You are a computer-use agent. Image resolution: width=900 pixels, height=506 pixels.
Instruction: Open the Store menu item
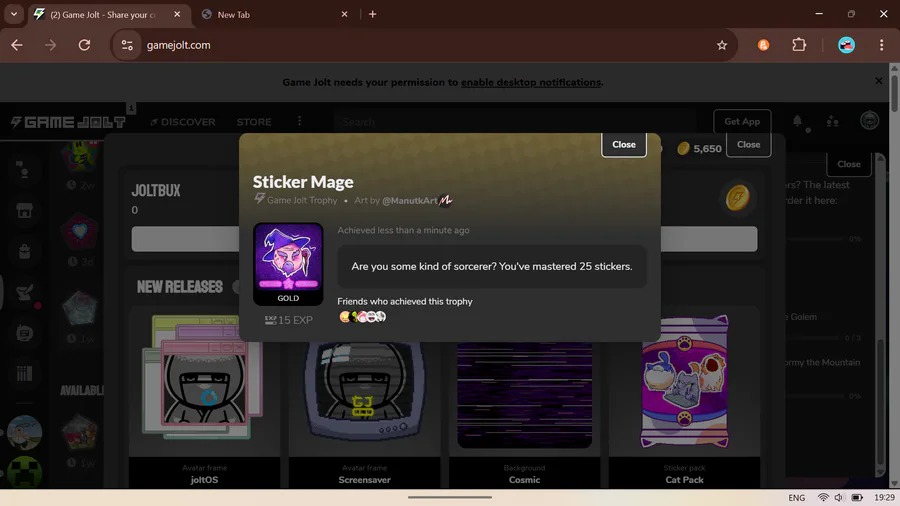pos(254,122)
